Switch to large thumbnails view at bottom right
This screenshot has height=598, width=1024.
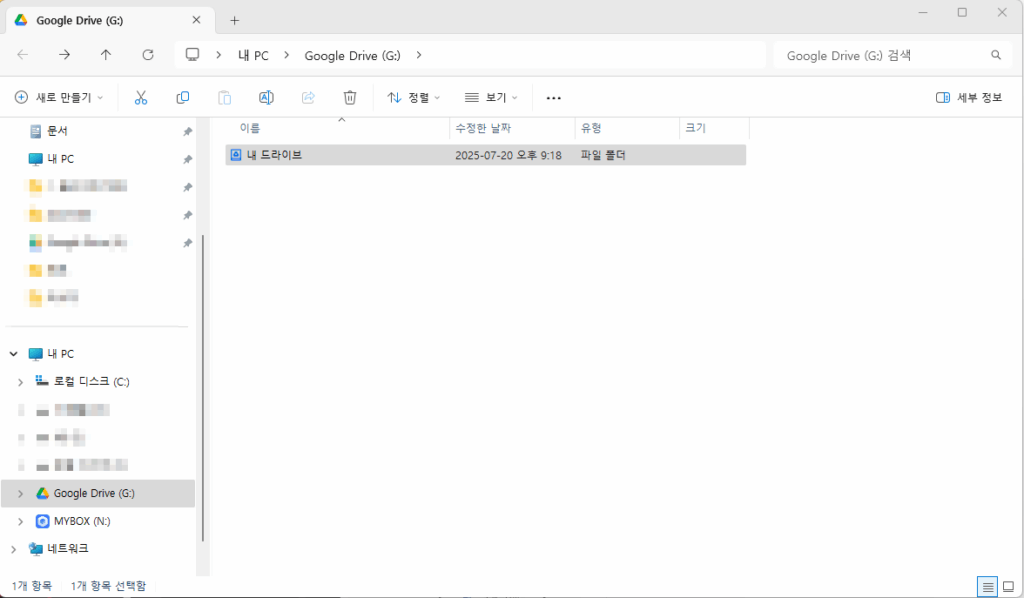[x=1010, y=587]
